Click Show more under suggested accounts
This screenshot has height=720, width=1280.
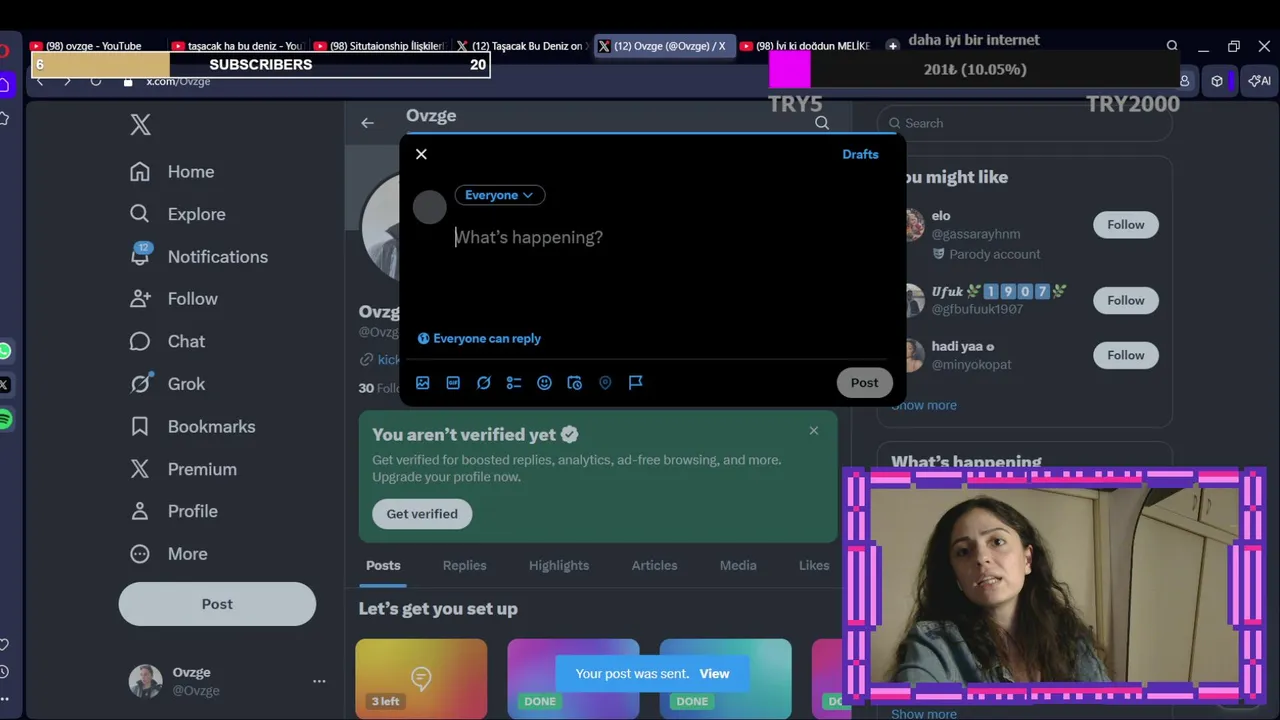click(x=925, y=405)
